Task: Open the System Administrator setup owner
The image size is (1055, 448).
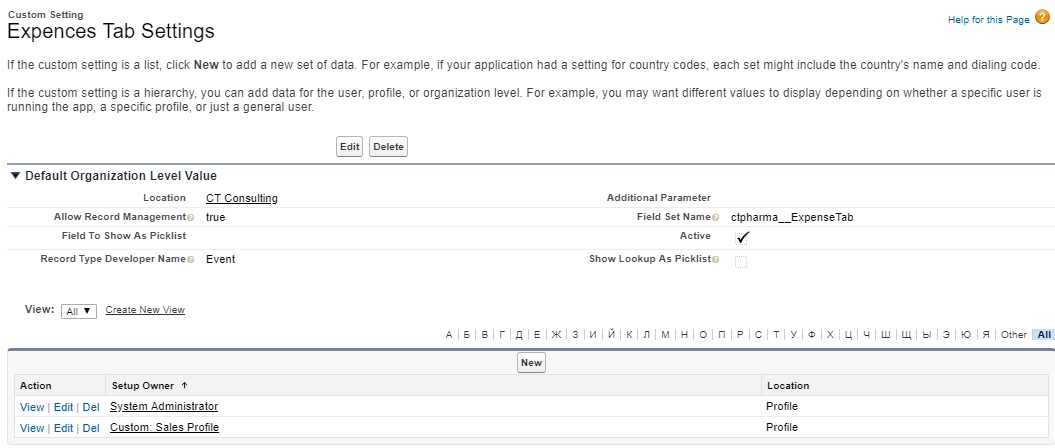Action: (164, 406)
